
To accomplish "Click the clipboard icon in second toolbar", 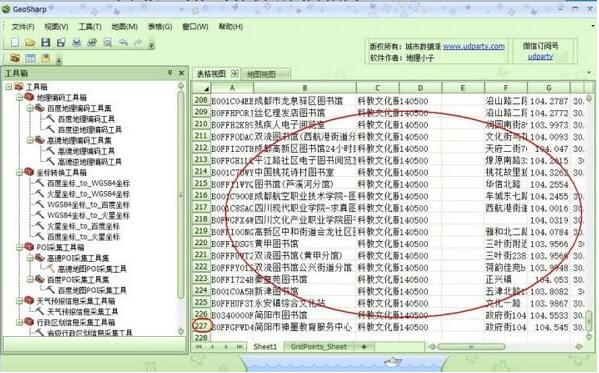I will coord(45,58).
